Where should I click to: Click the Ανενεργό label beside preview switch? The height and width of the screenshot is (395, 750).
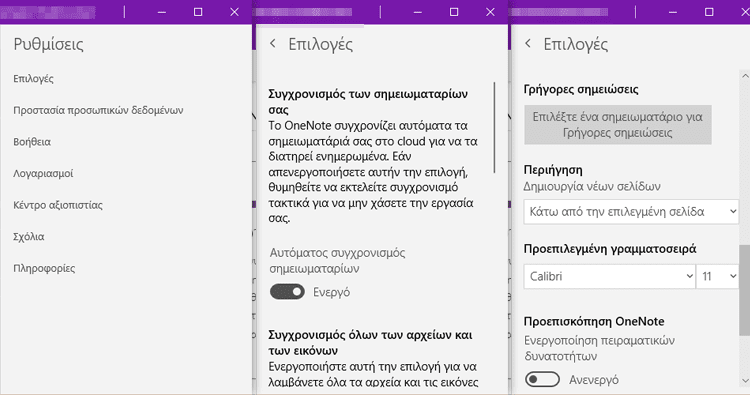(594, 380)
